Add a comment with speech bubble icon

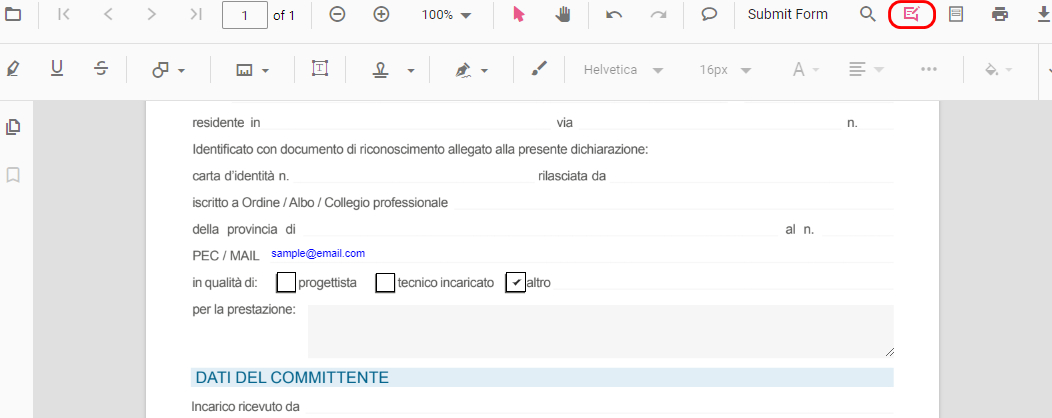(709, 14)
